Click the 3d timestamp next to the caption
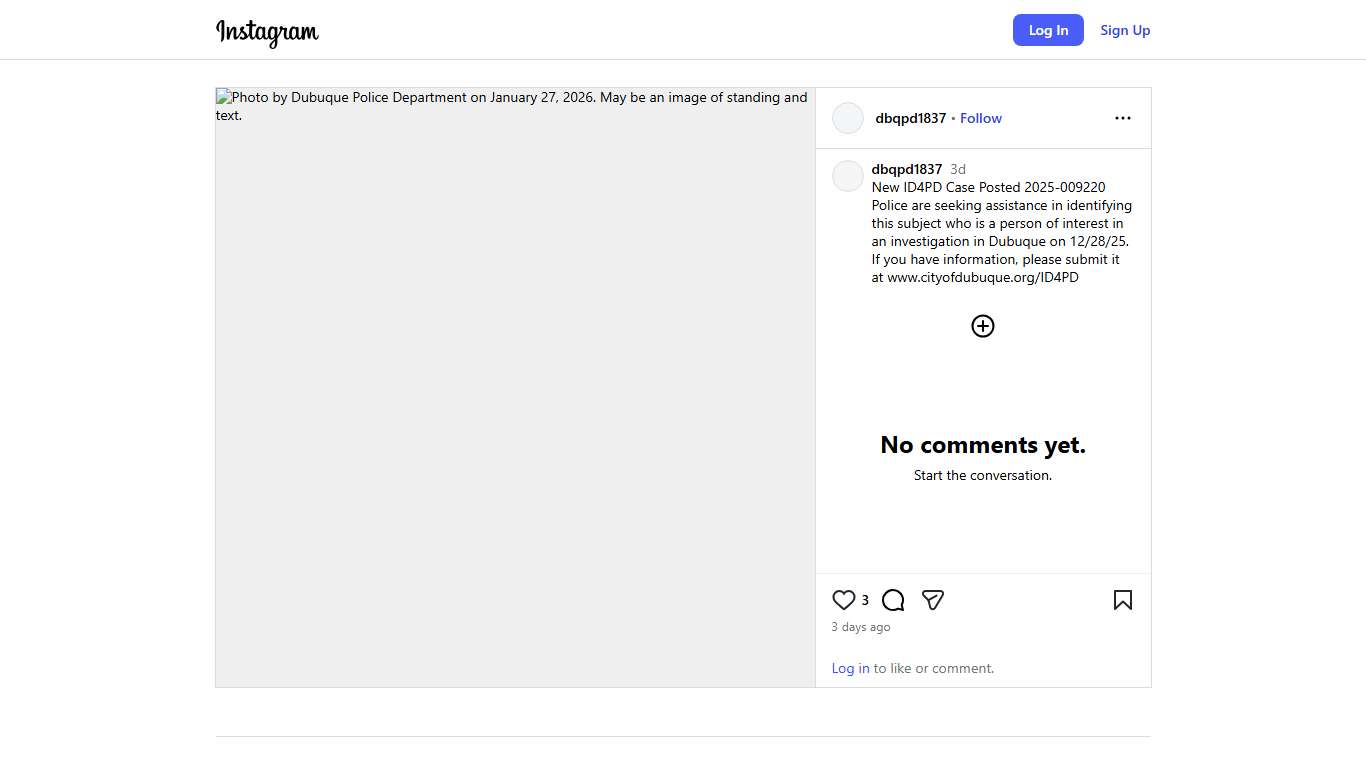This screenshot has height=768, width=1366. (958, 169)
